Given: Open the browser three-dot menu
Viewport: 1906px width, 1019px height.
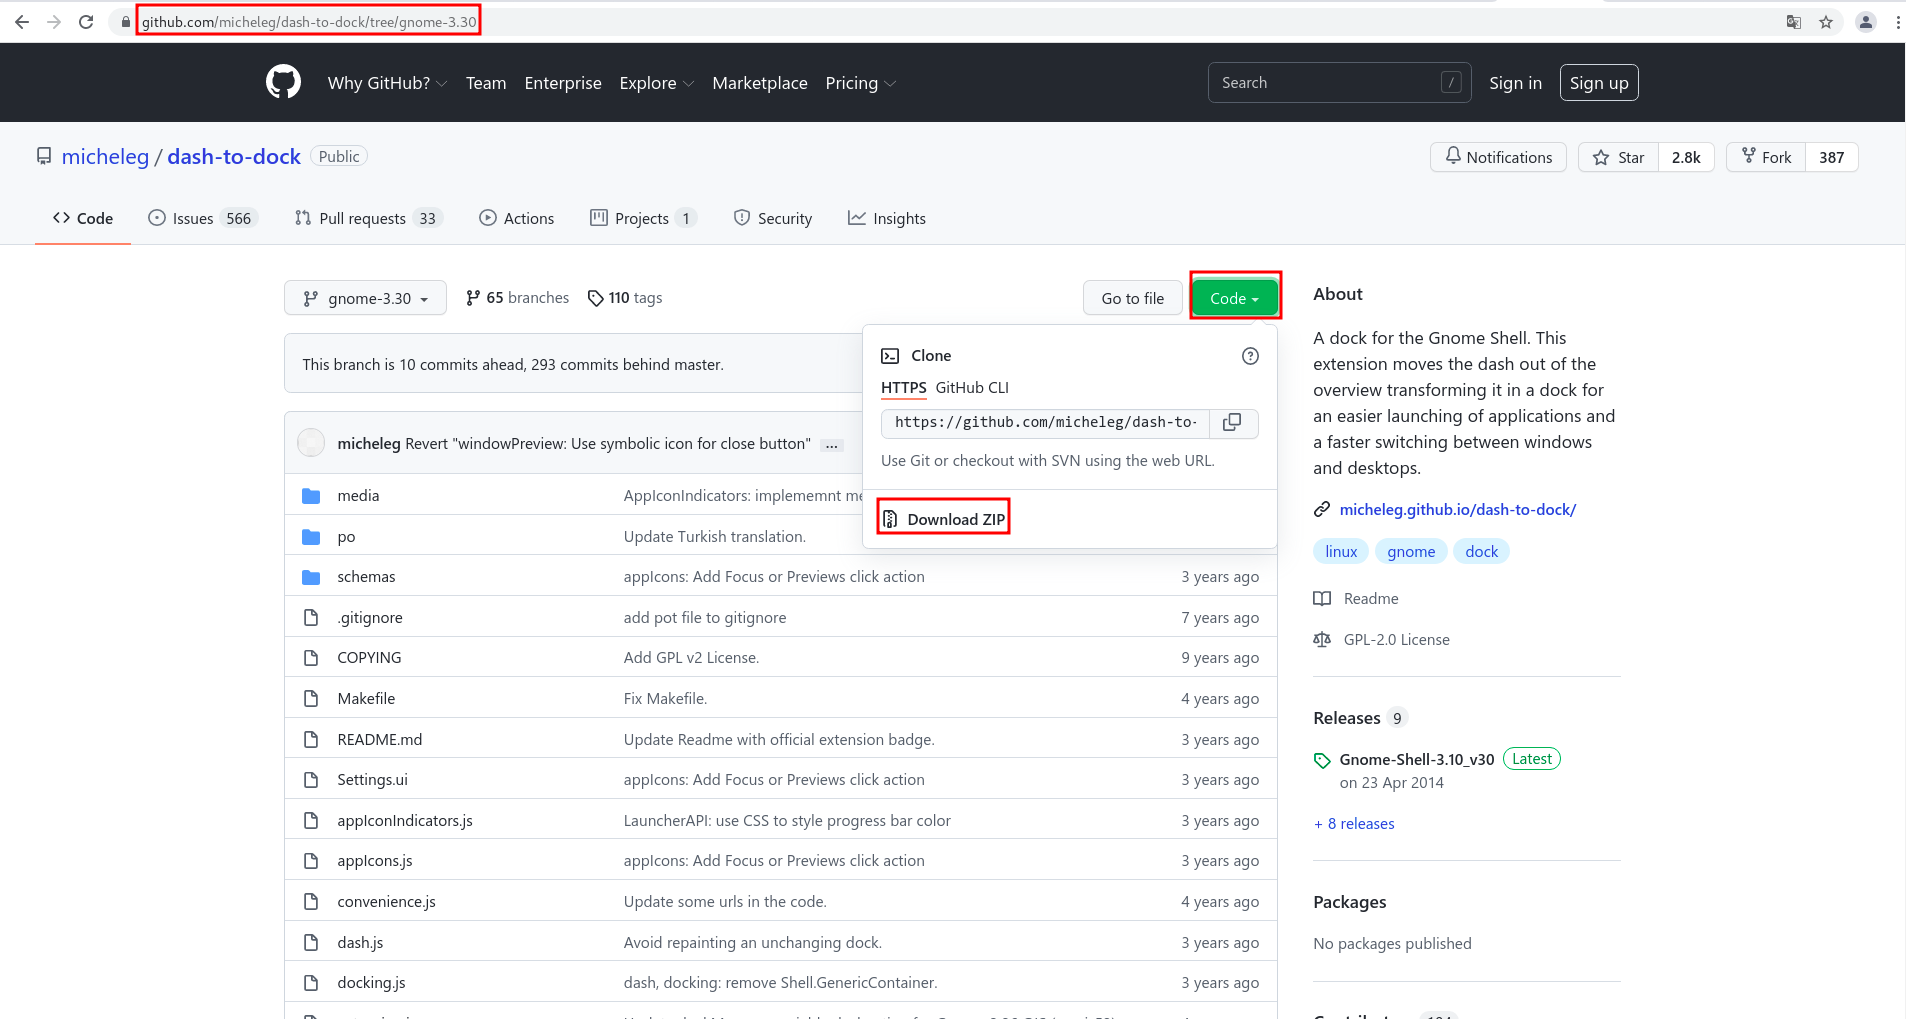Looking at the screenshot, I should tap(1897, 22).
